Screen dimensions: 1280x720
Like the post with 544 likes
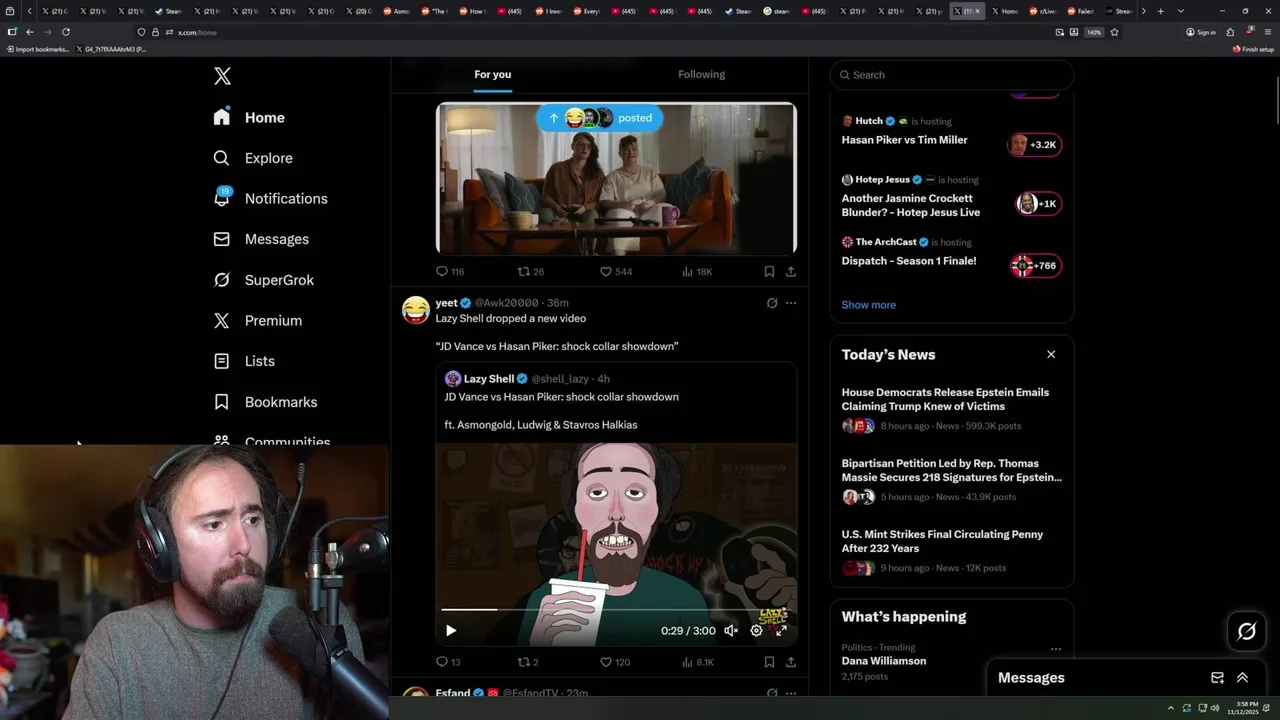coord(616,271)
